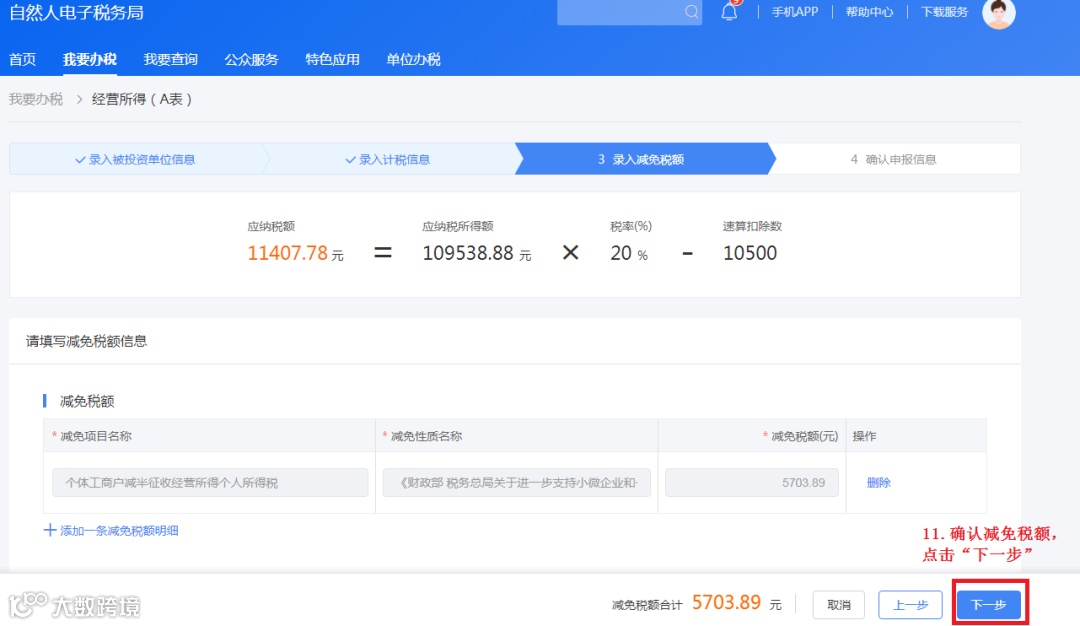Click 添加一条减免税额明细 link
Screen dimensions: 1080x626
118,530
